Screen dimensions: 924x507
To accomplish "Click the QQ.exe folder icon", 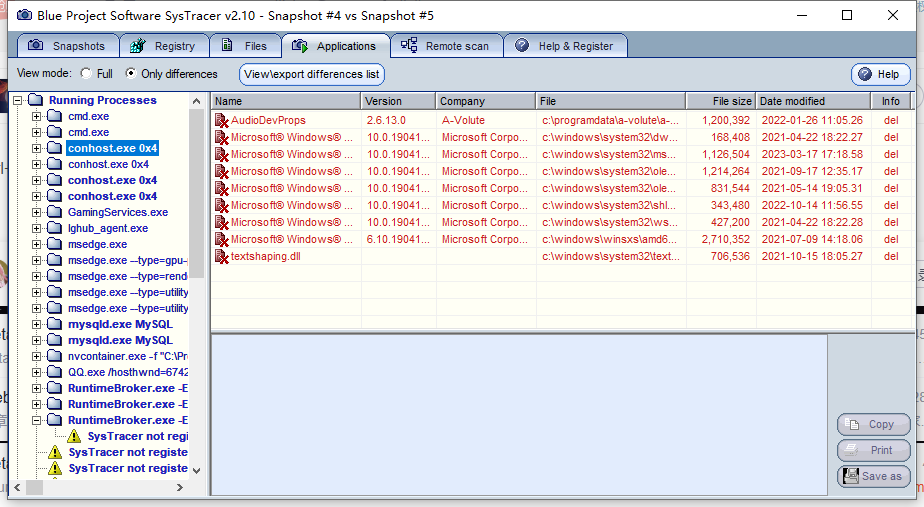I will click(x=54, y=371).
